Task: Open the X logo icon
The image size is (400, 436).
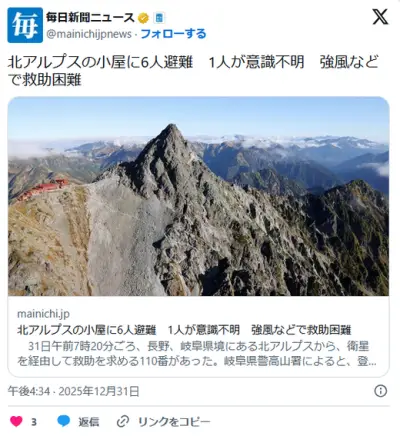Action: [x=380, y=17]
